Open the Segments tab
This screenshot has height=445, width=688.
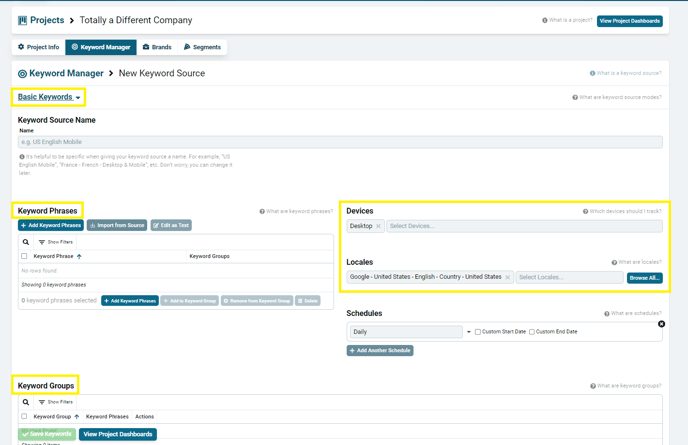tap(202, 47)
